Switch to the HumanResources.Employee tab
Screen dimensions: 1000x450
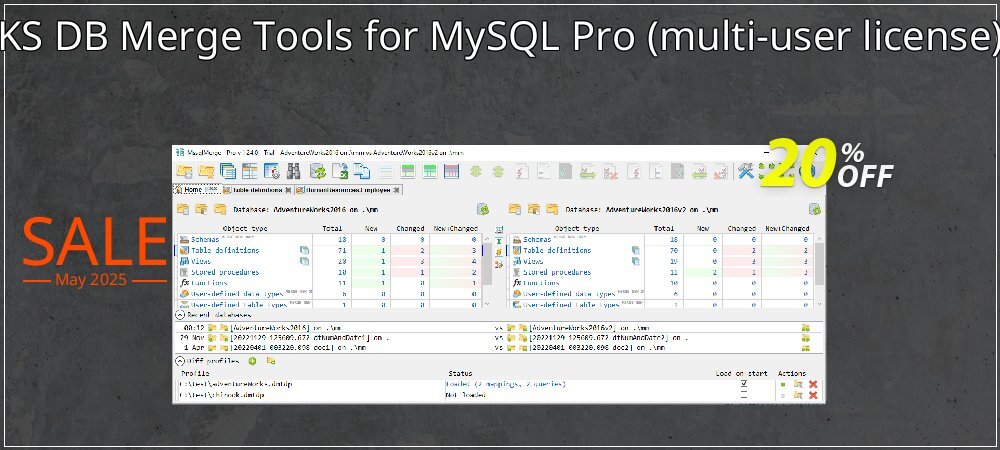tap(348, 190)
